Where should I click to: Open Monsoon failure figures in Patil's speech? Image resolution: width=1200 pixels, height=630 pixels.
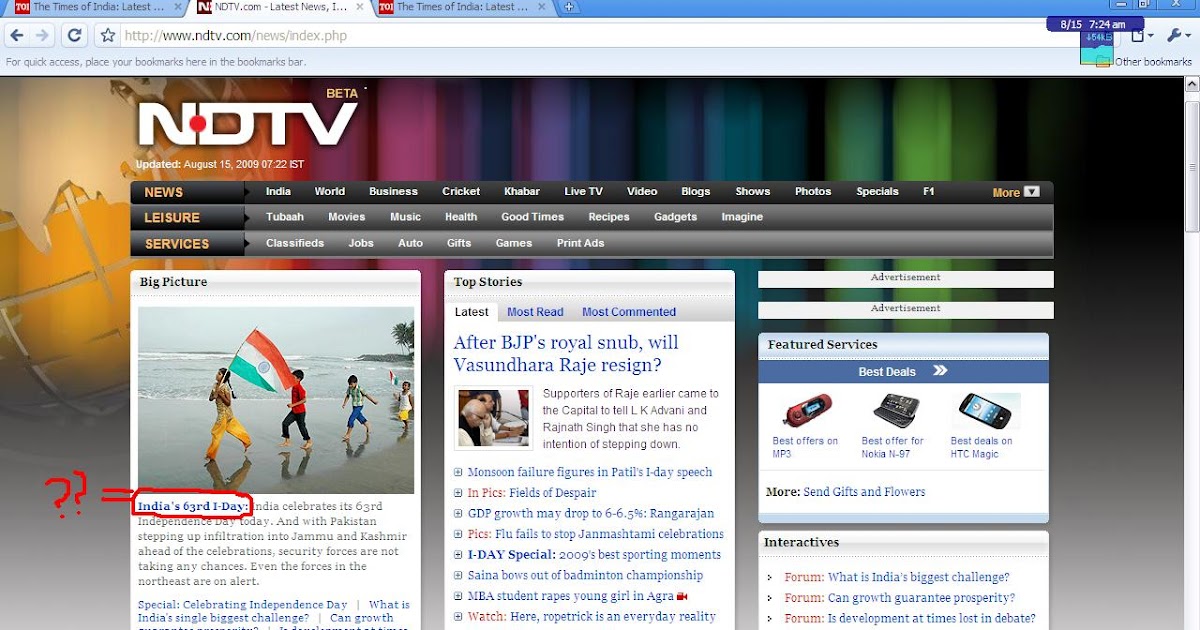pyautogui.click(x=590, y=472)
